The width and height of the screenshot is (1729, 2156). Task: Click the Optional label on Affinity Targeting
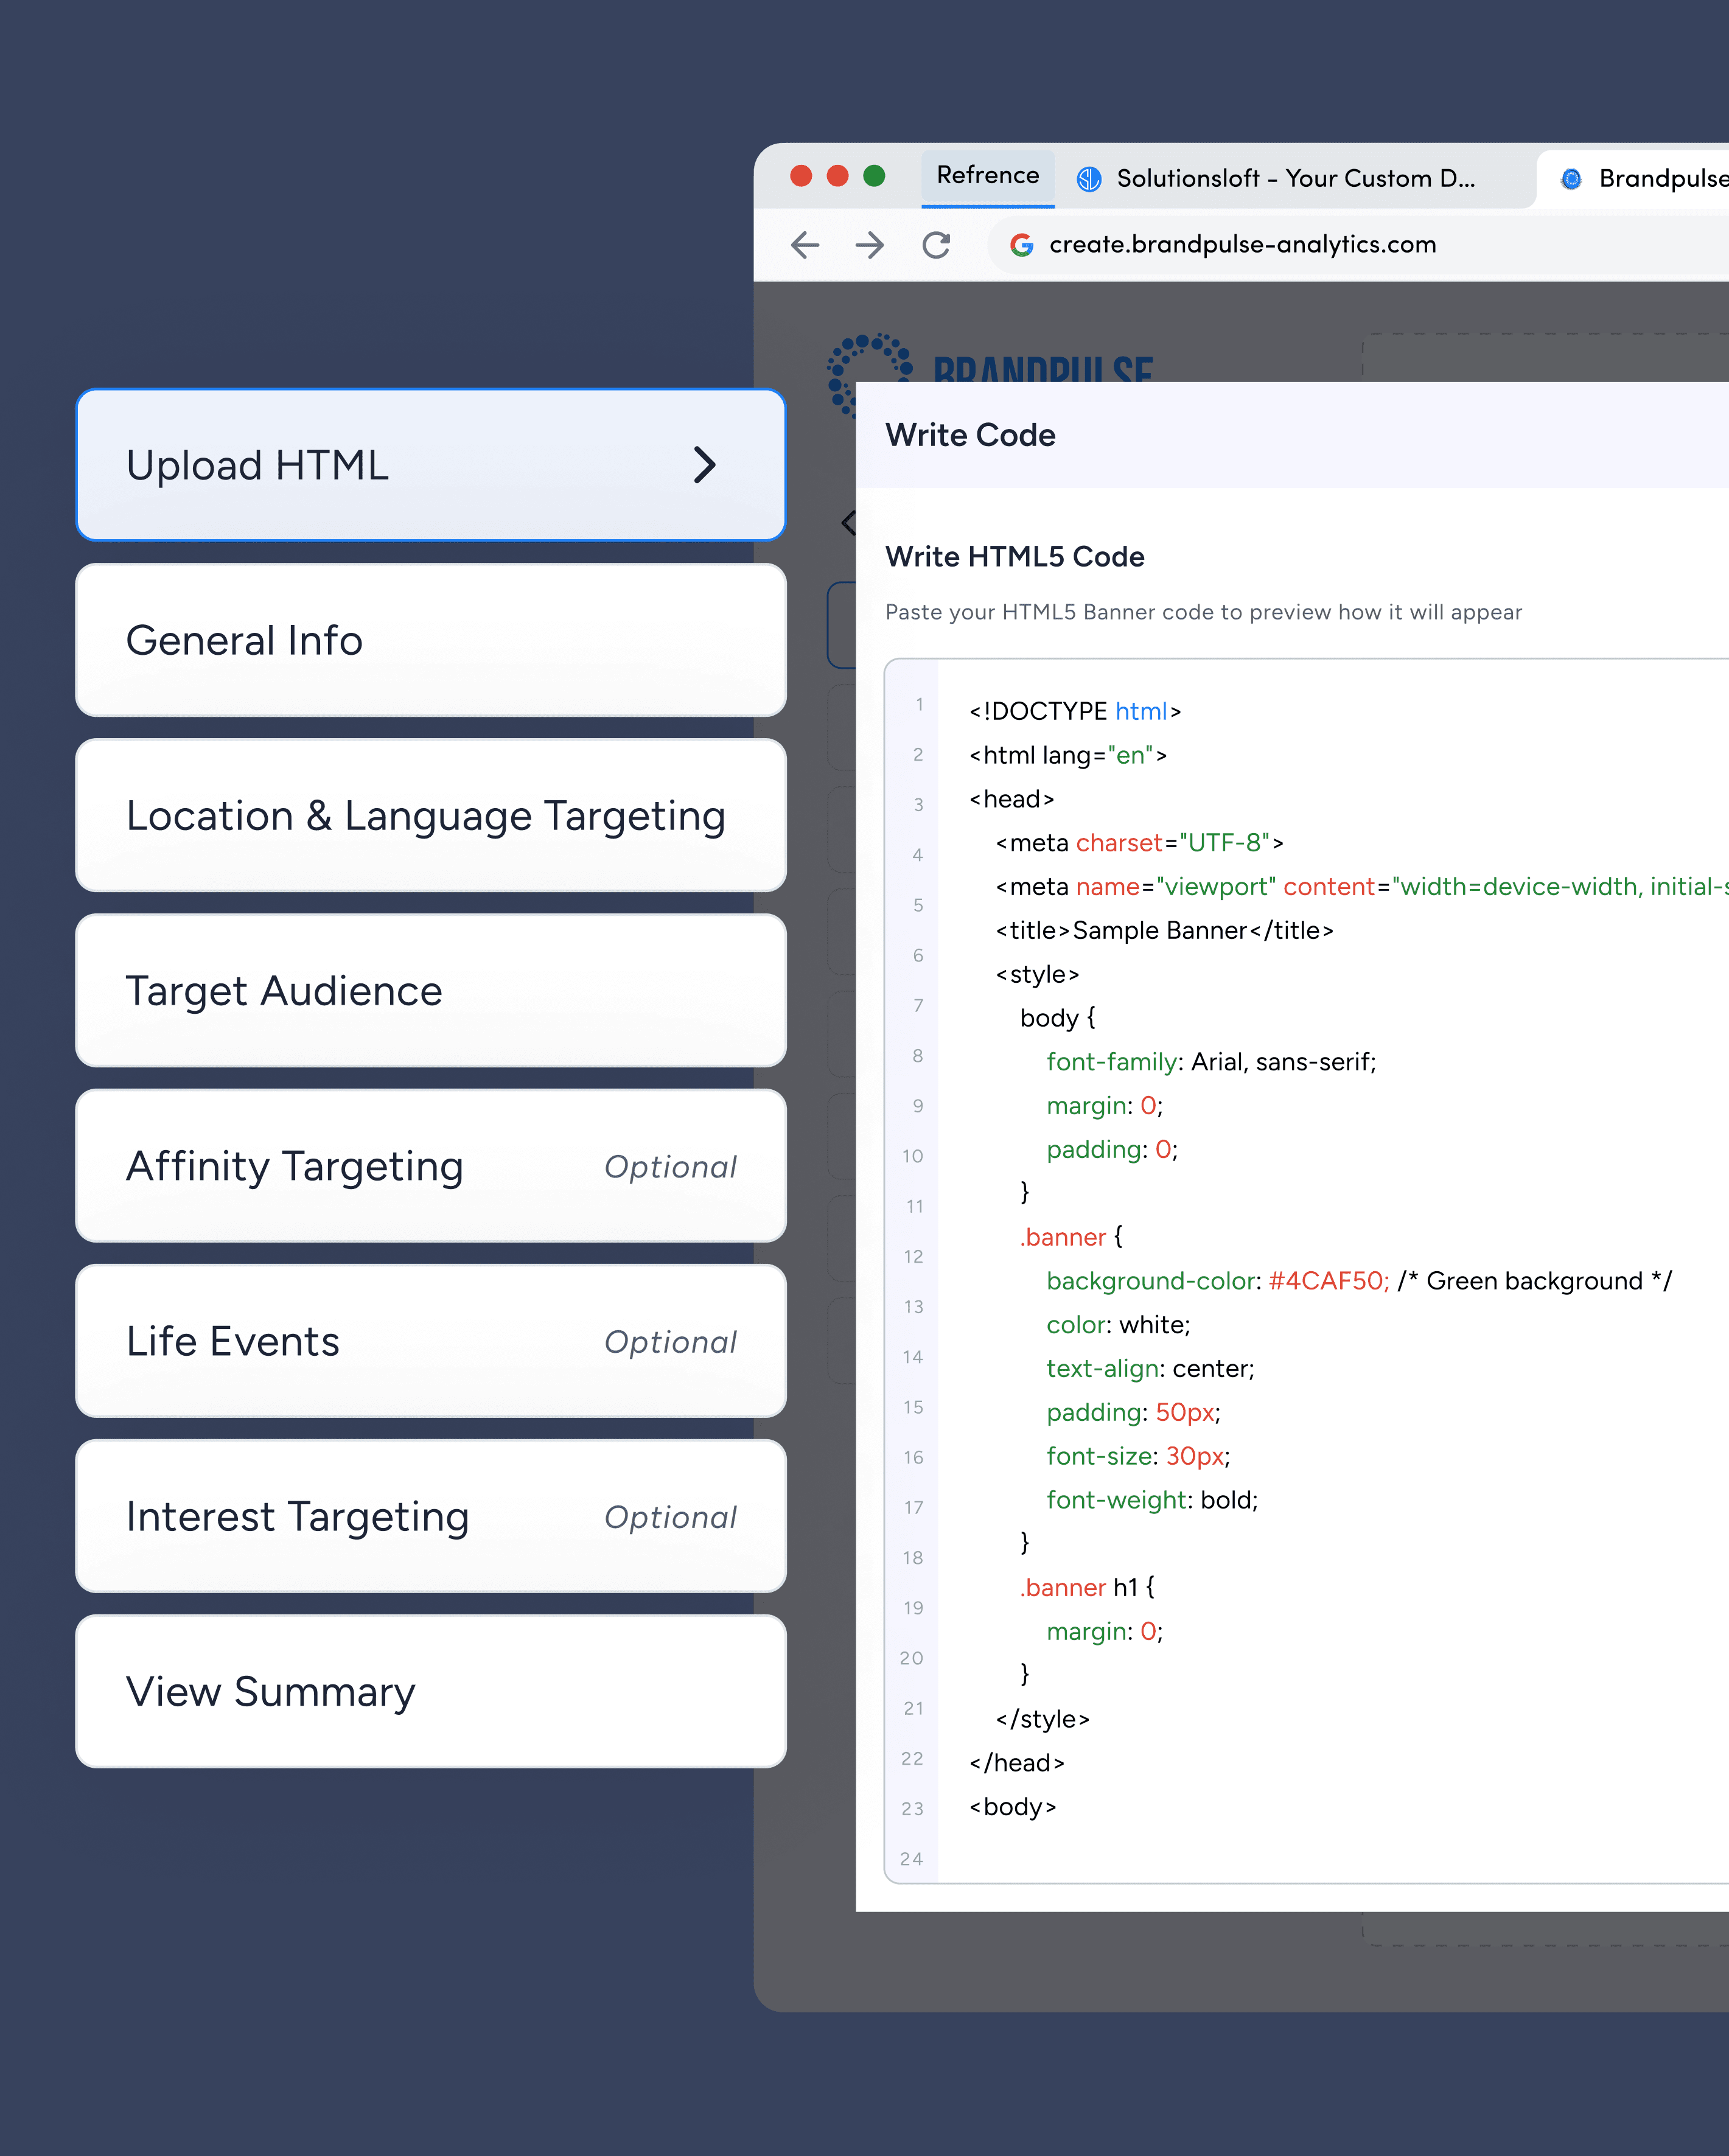(x=670, y=1167)
